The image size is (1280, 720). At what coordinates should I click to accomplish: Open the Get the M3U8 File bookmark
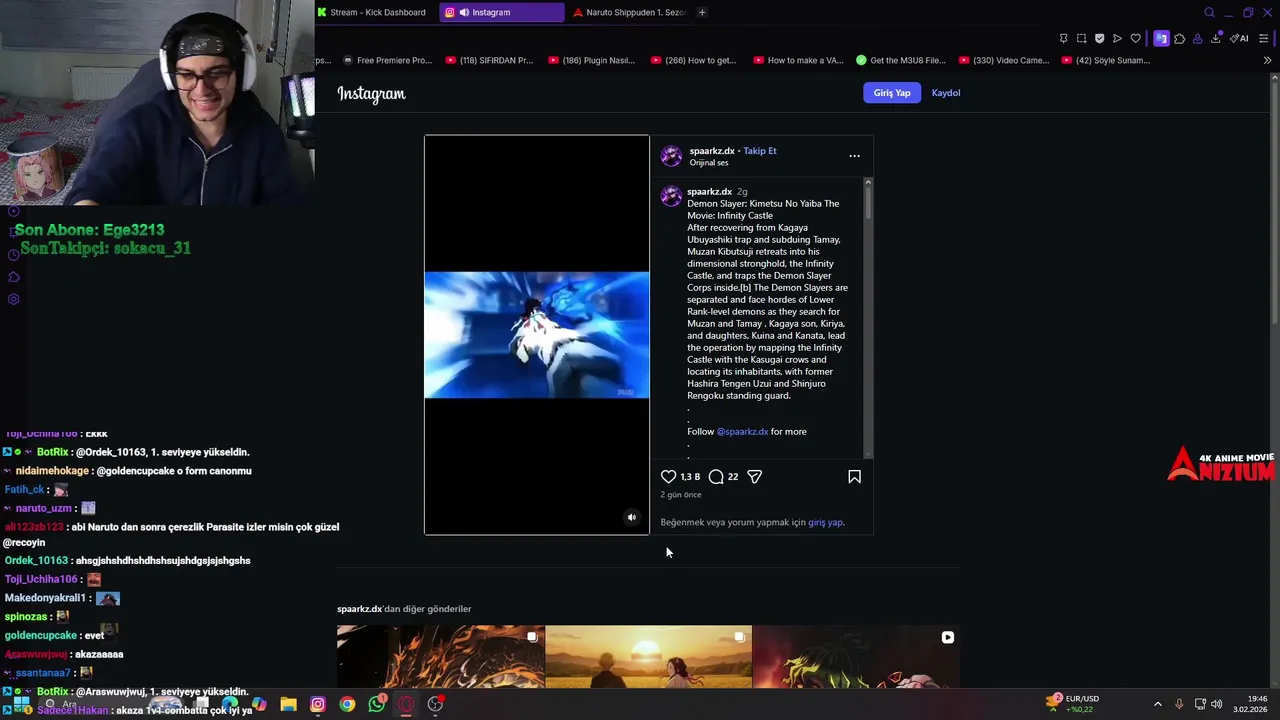click(901, 60)
